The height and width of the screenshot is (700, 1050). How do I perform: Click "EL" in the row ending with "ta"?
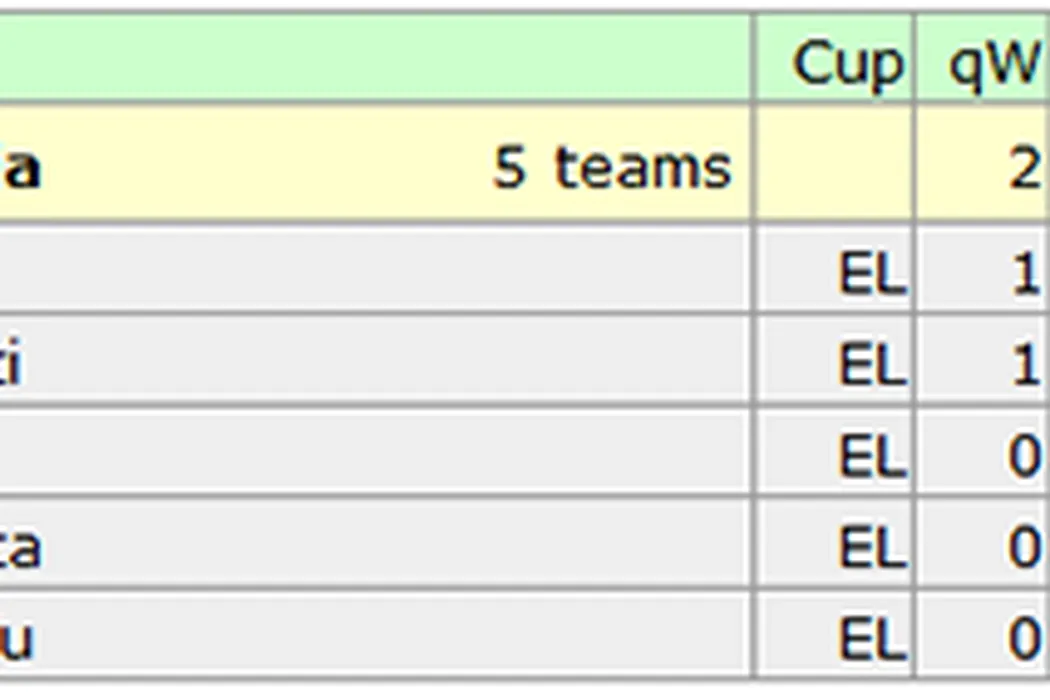(x=871, y=548)
